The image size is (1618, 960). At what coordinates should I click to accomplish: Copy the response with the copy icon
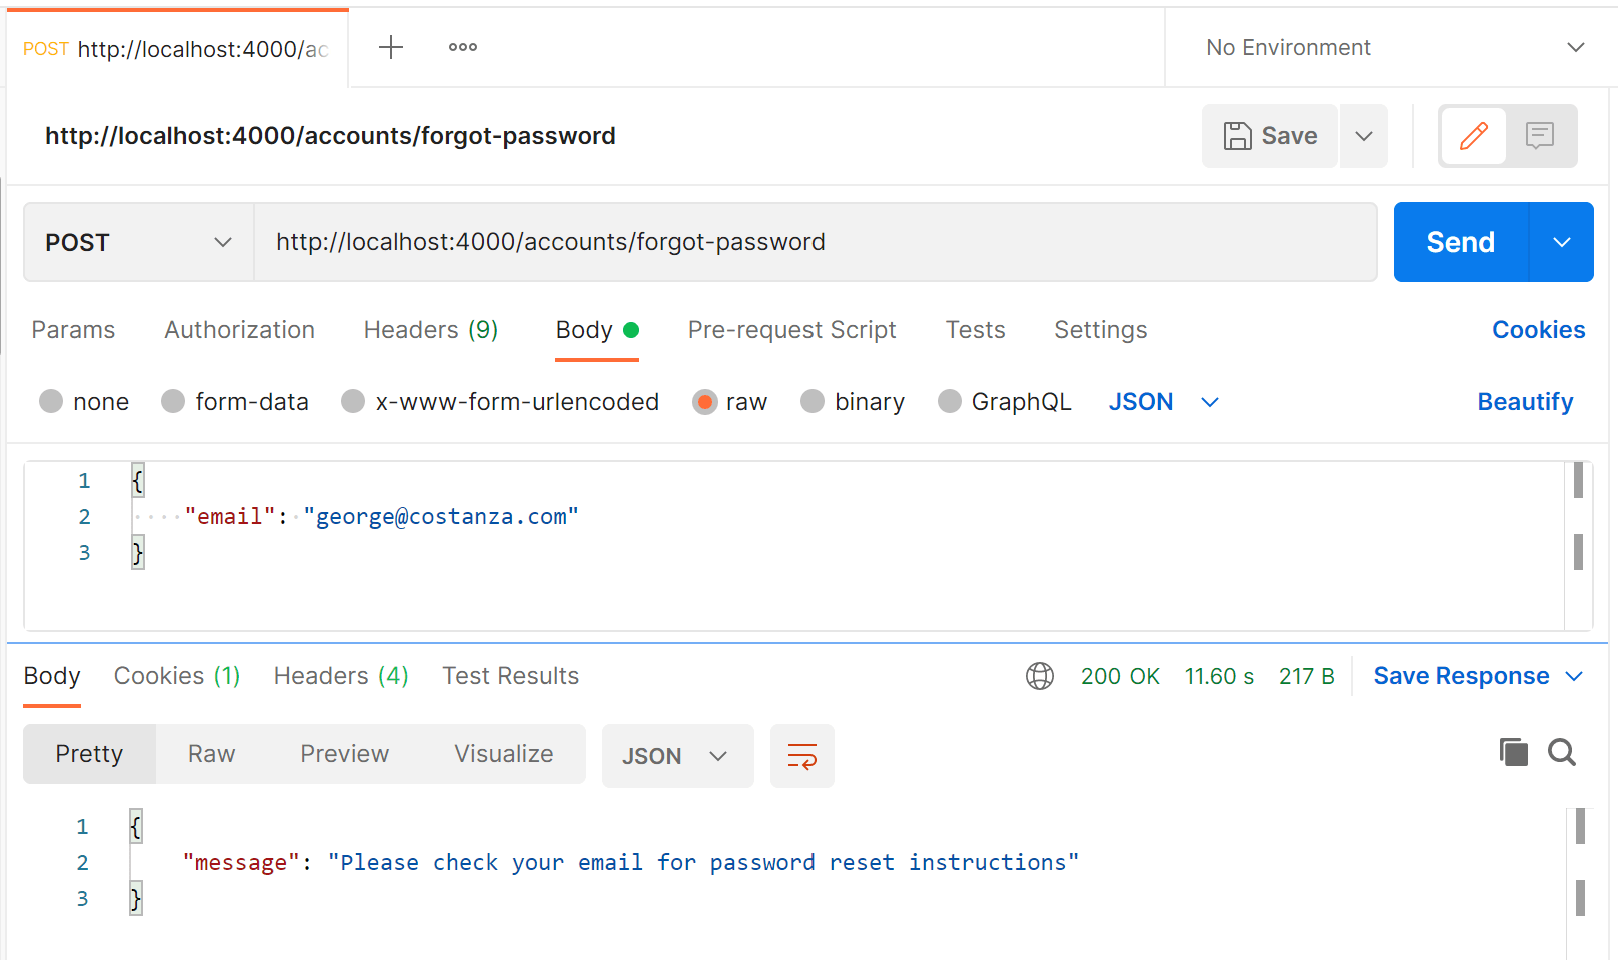pos(1514,752)
